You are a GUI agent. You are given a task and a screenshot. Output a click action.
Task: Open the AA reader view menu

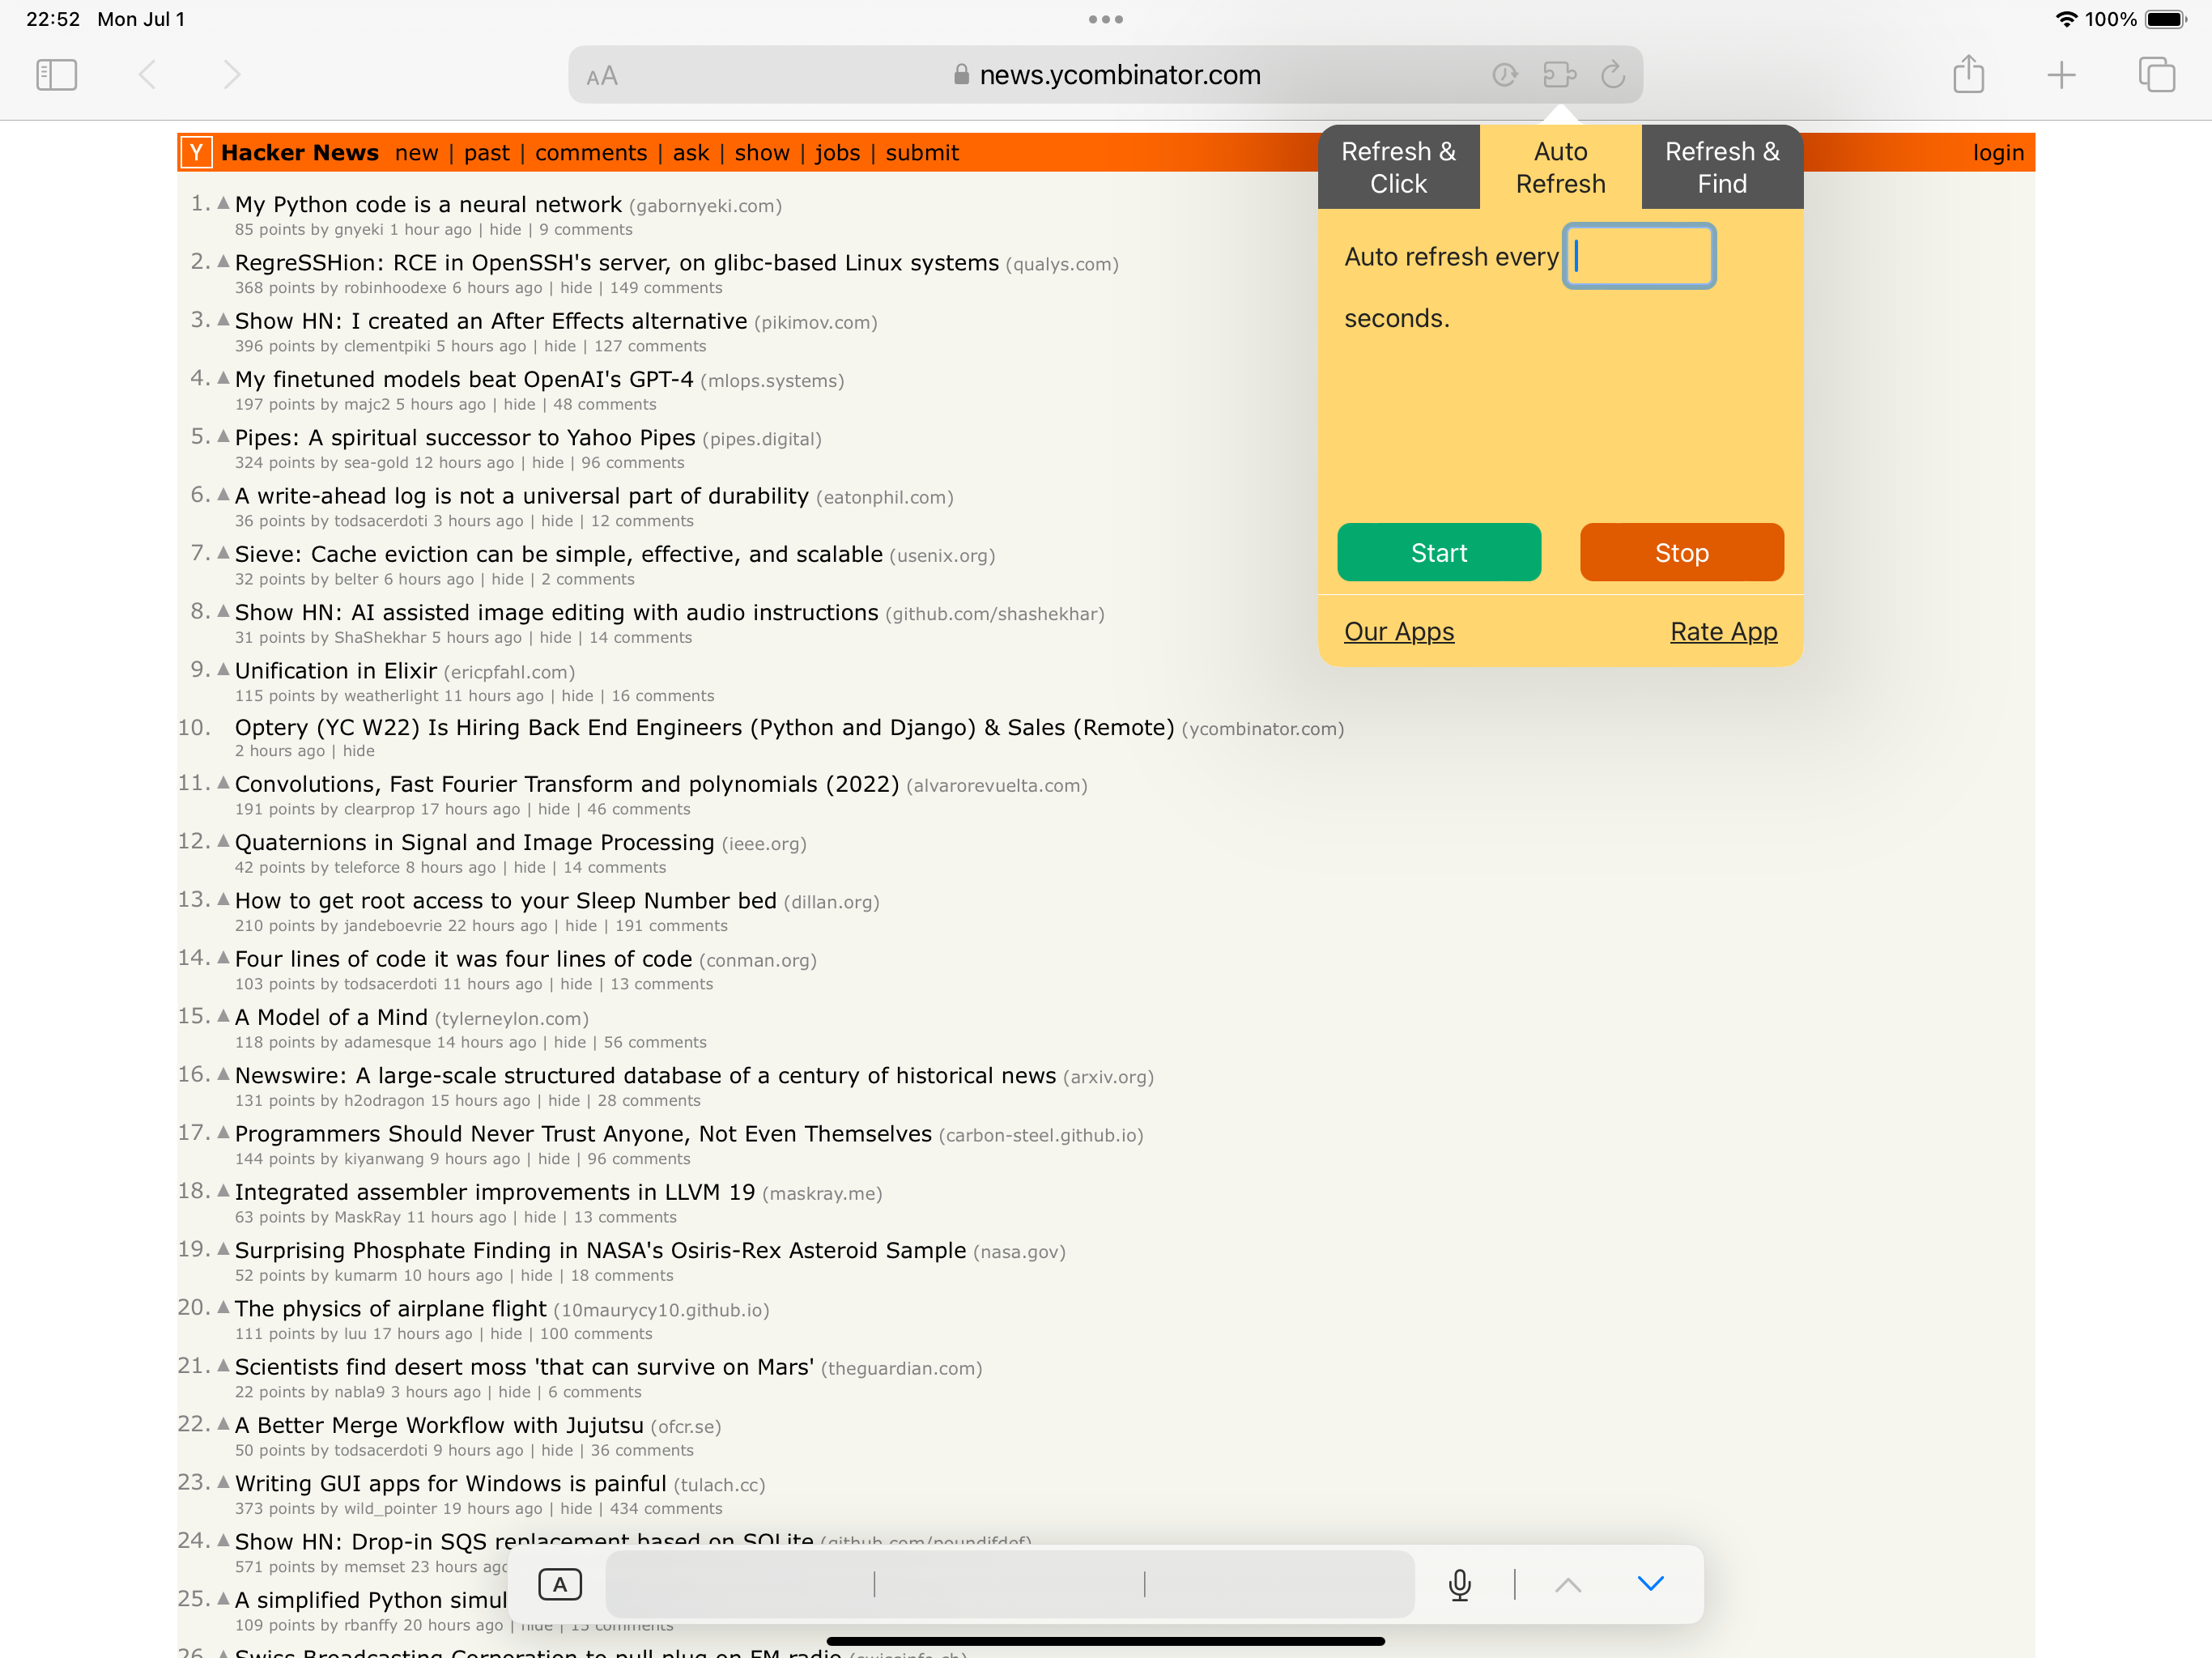pos(602,76)
